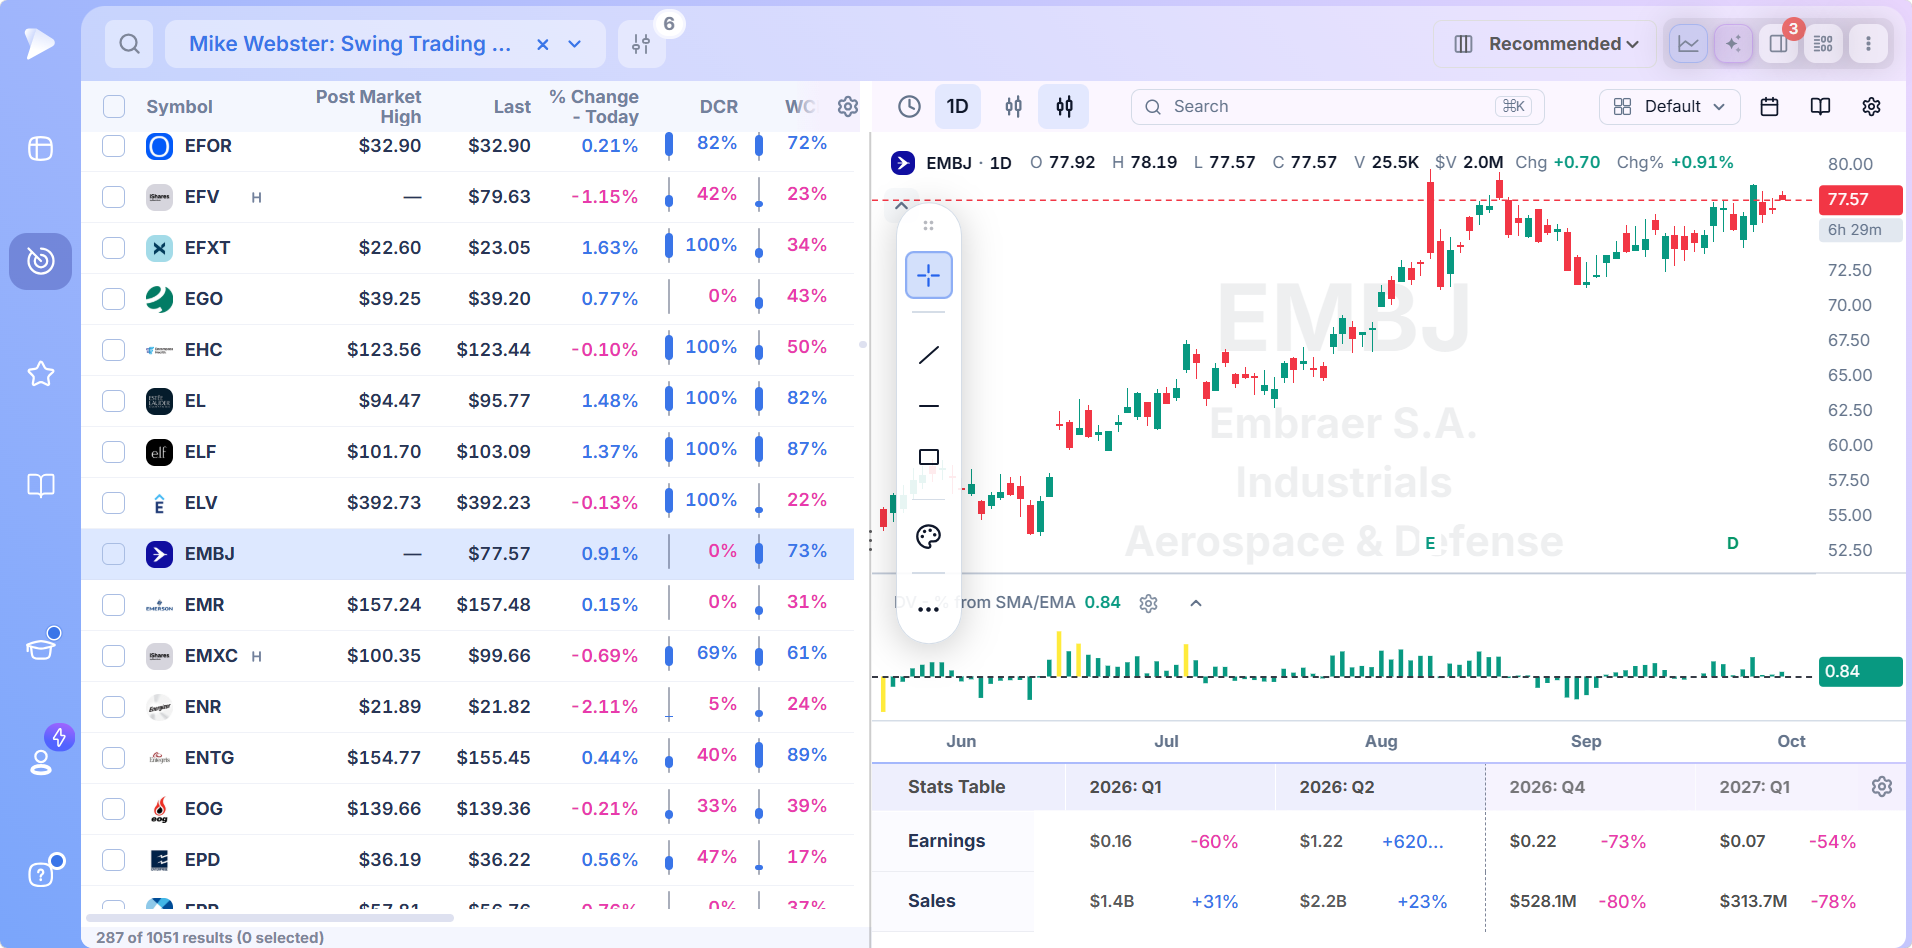Open the book icon in left sidebar
1912x948 pixels.
click(40, 486)
